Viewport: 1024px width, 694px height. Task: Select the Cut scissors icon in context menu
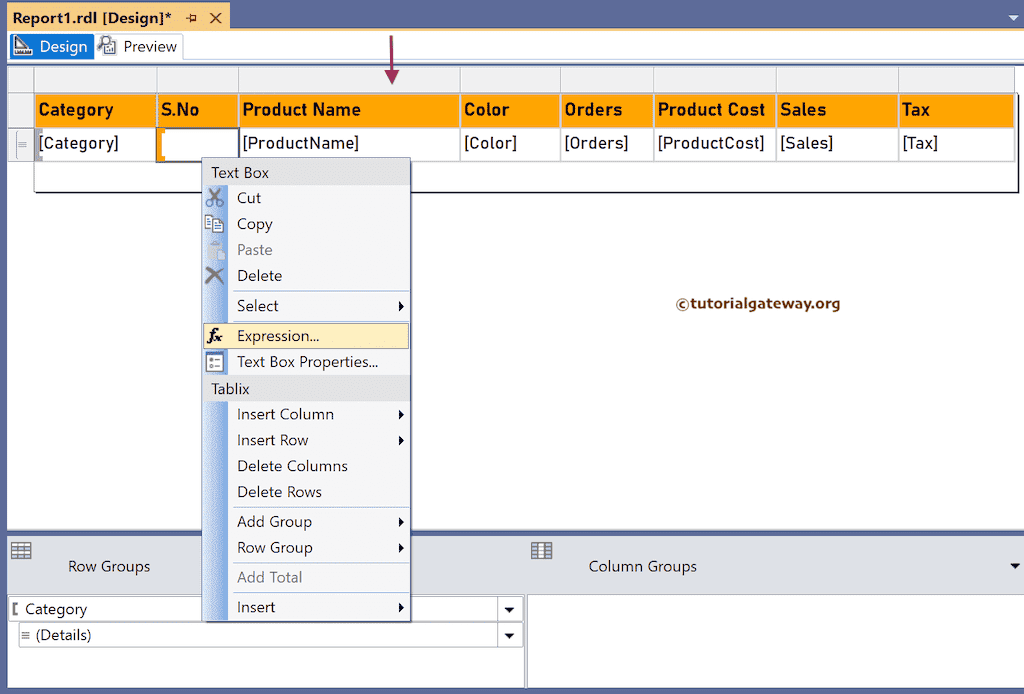[x=215, y=198]
